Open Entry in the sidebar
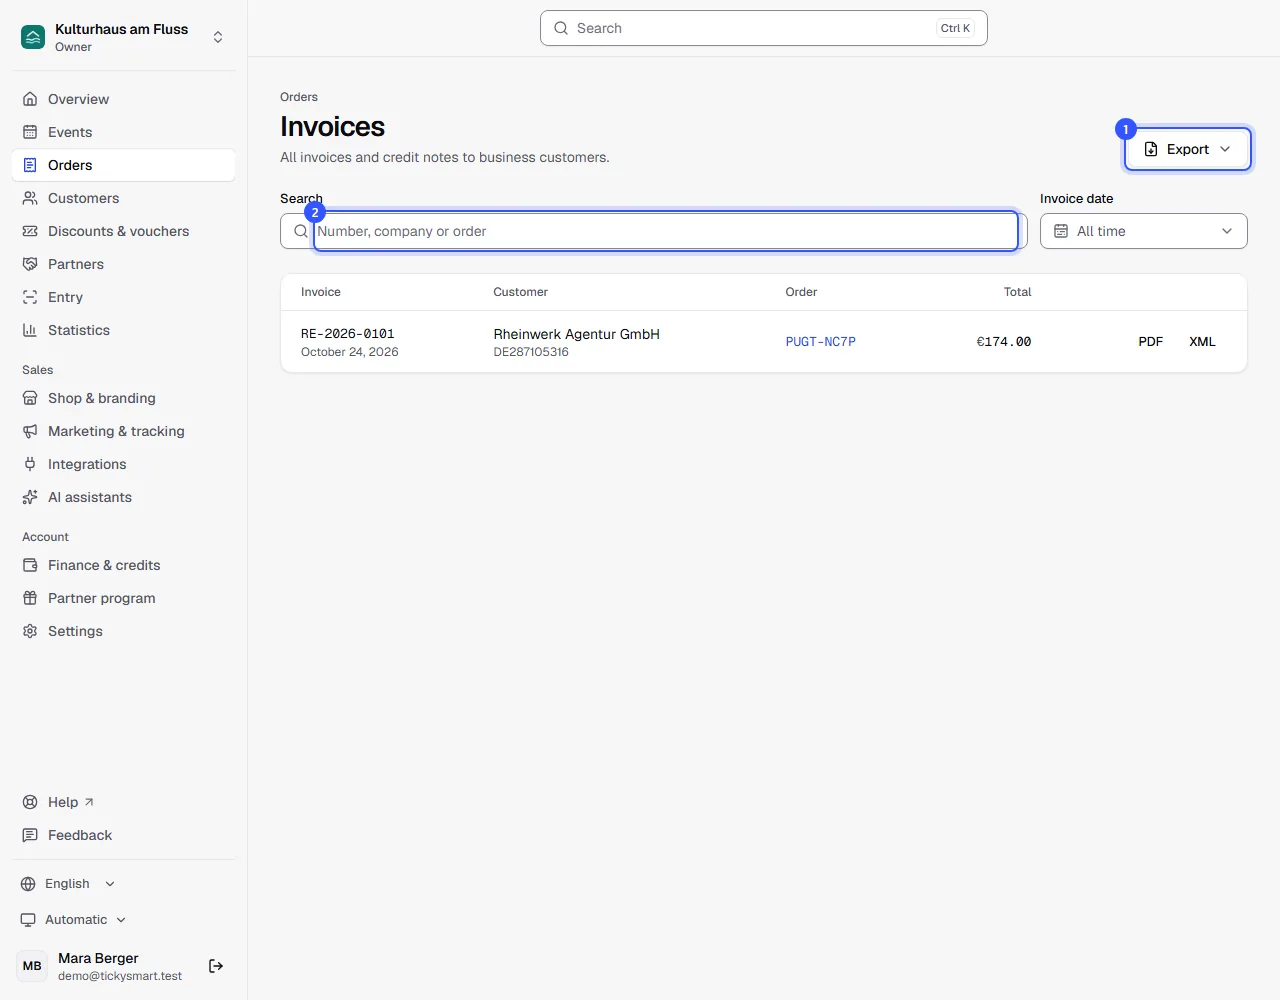Image resolution: width=1280 pixels, height=1000 pixels. click(x=124, y=297)
